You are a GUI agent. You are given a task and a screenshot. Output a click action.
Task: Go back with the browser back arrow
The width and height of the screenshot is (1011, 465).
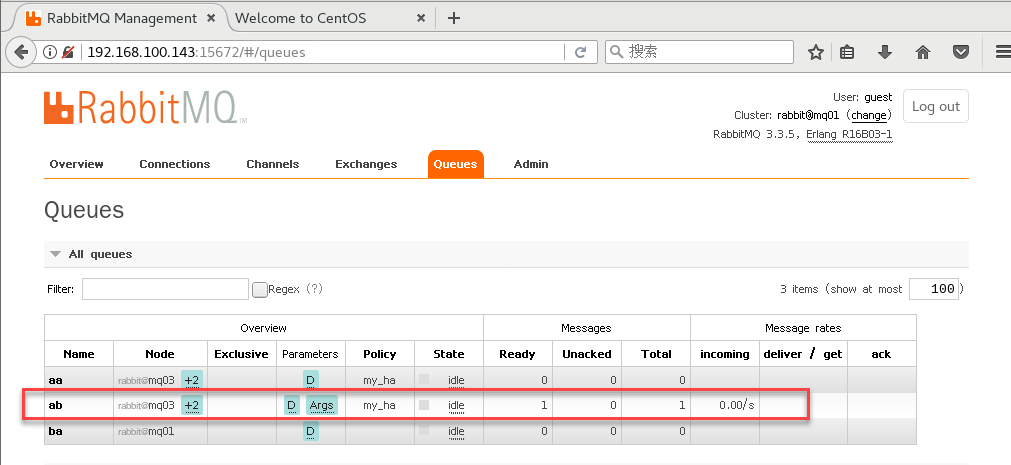tap(21, 52)
